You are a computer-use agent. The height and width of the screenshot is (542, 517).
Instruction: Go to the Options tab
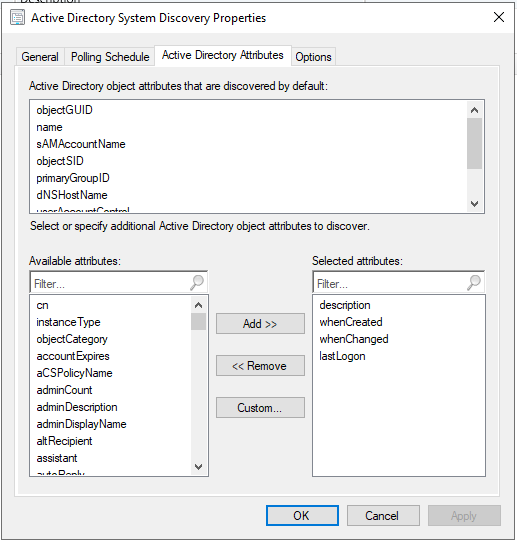point(313,57)
